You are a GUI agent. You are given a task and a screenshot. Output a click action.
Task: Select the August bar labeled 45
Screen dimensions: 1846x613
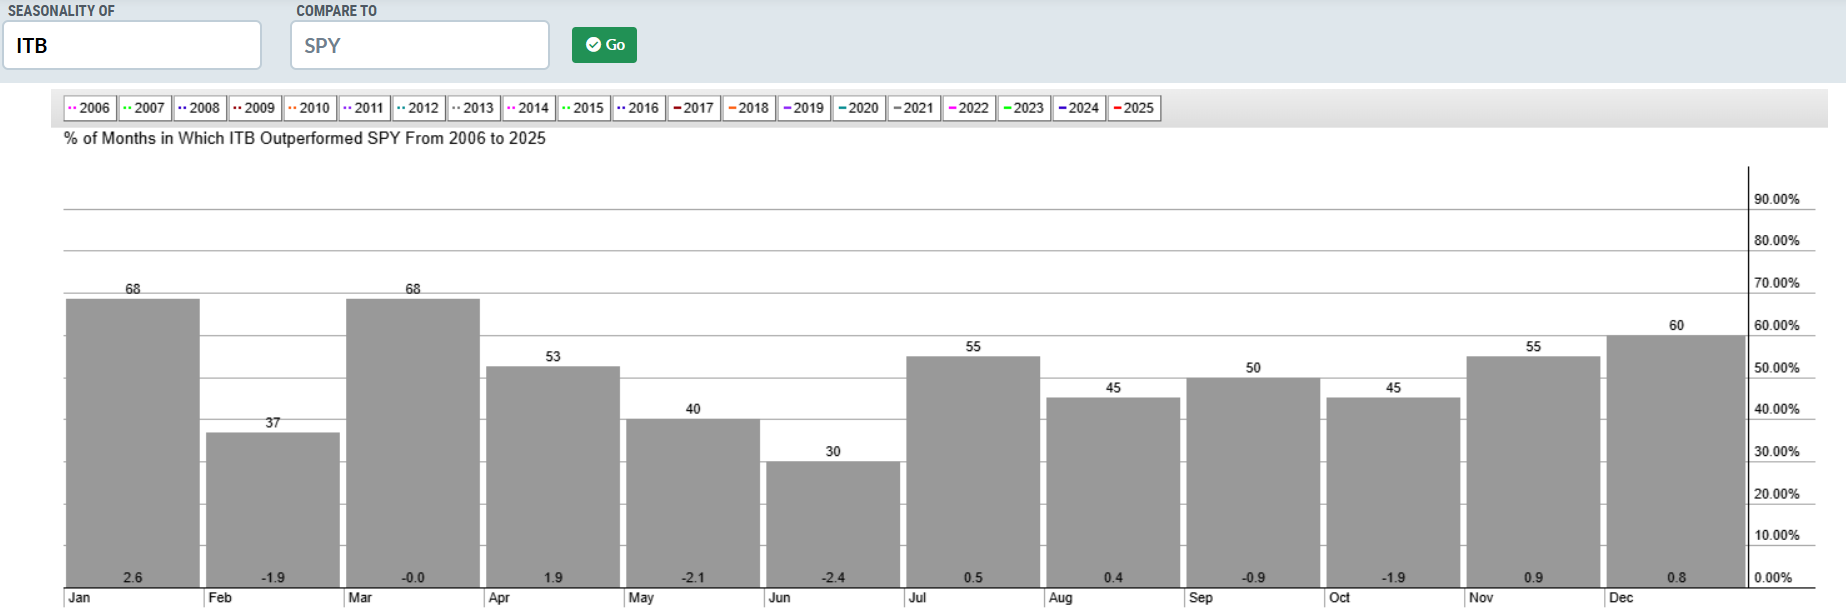pyautogui.click(x=1113, y=492)
